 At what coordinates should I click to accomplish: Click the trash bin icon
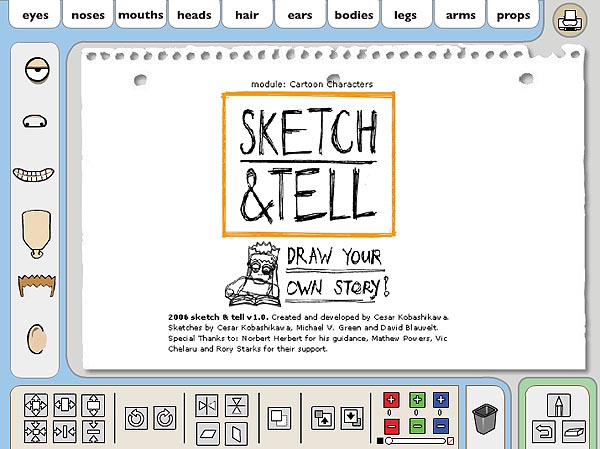click(485, 420)
